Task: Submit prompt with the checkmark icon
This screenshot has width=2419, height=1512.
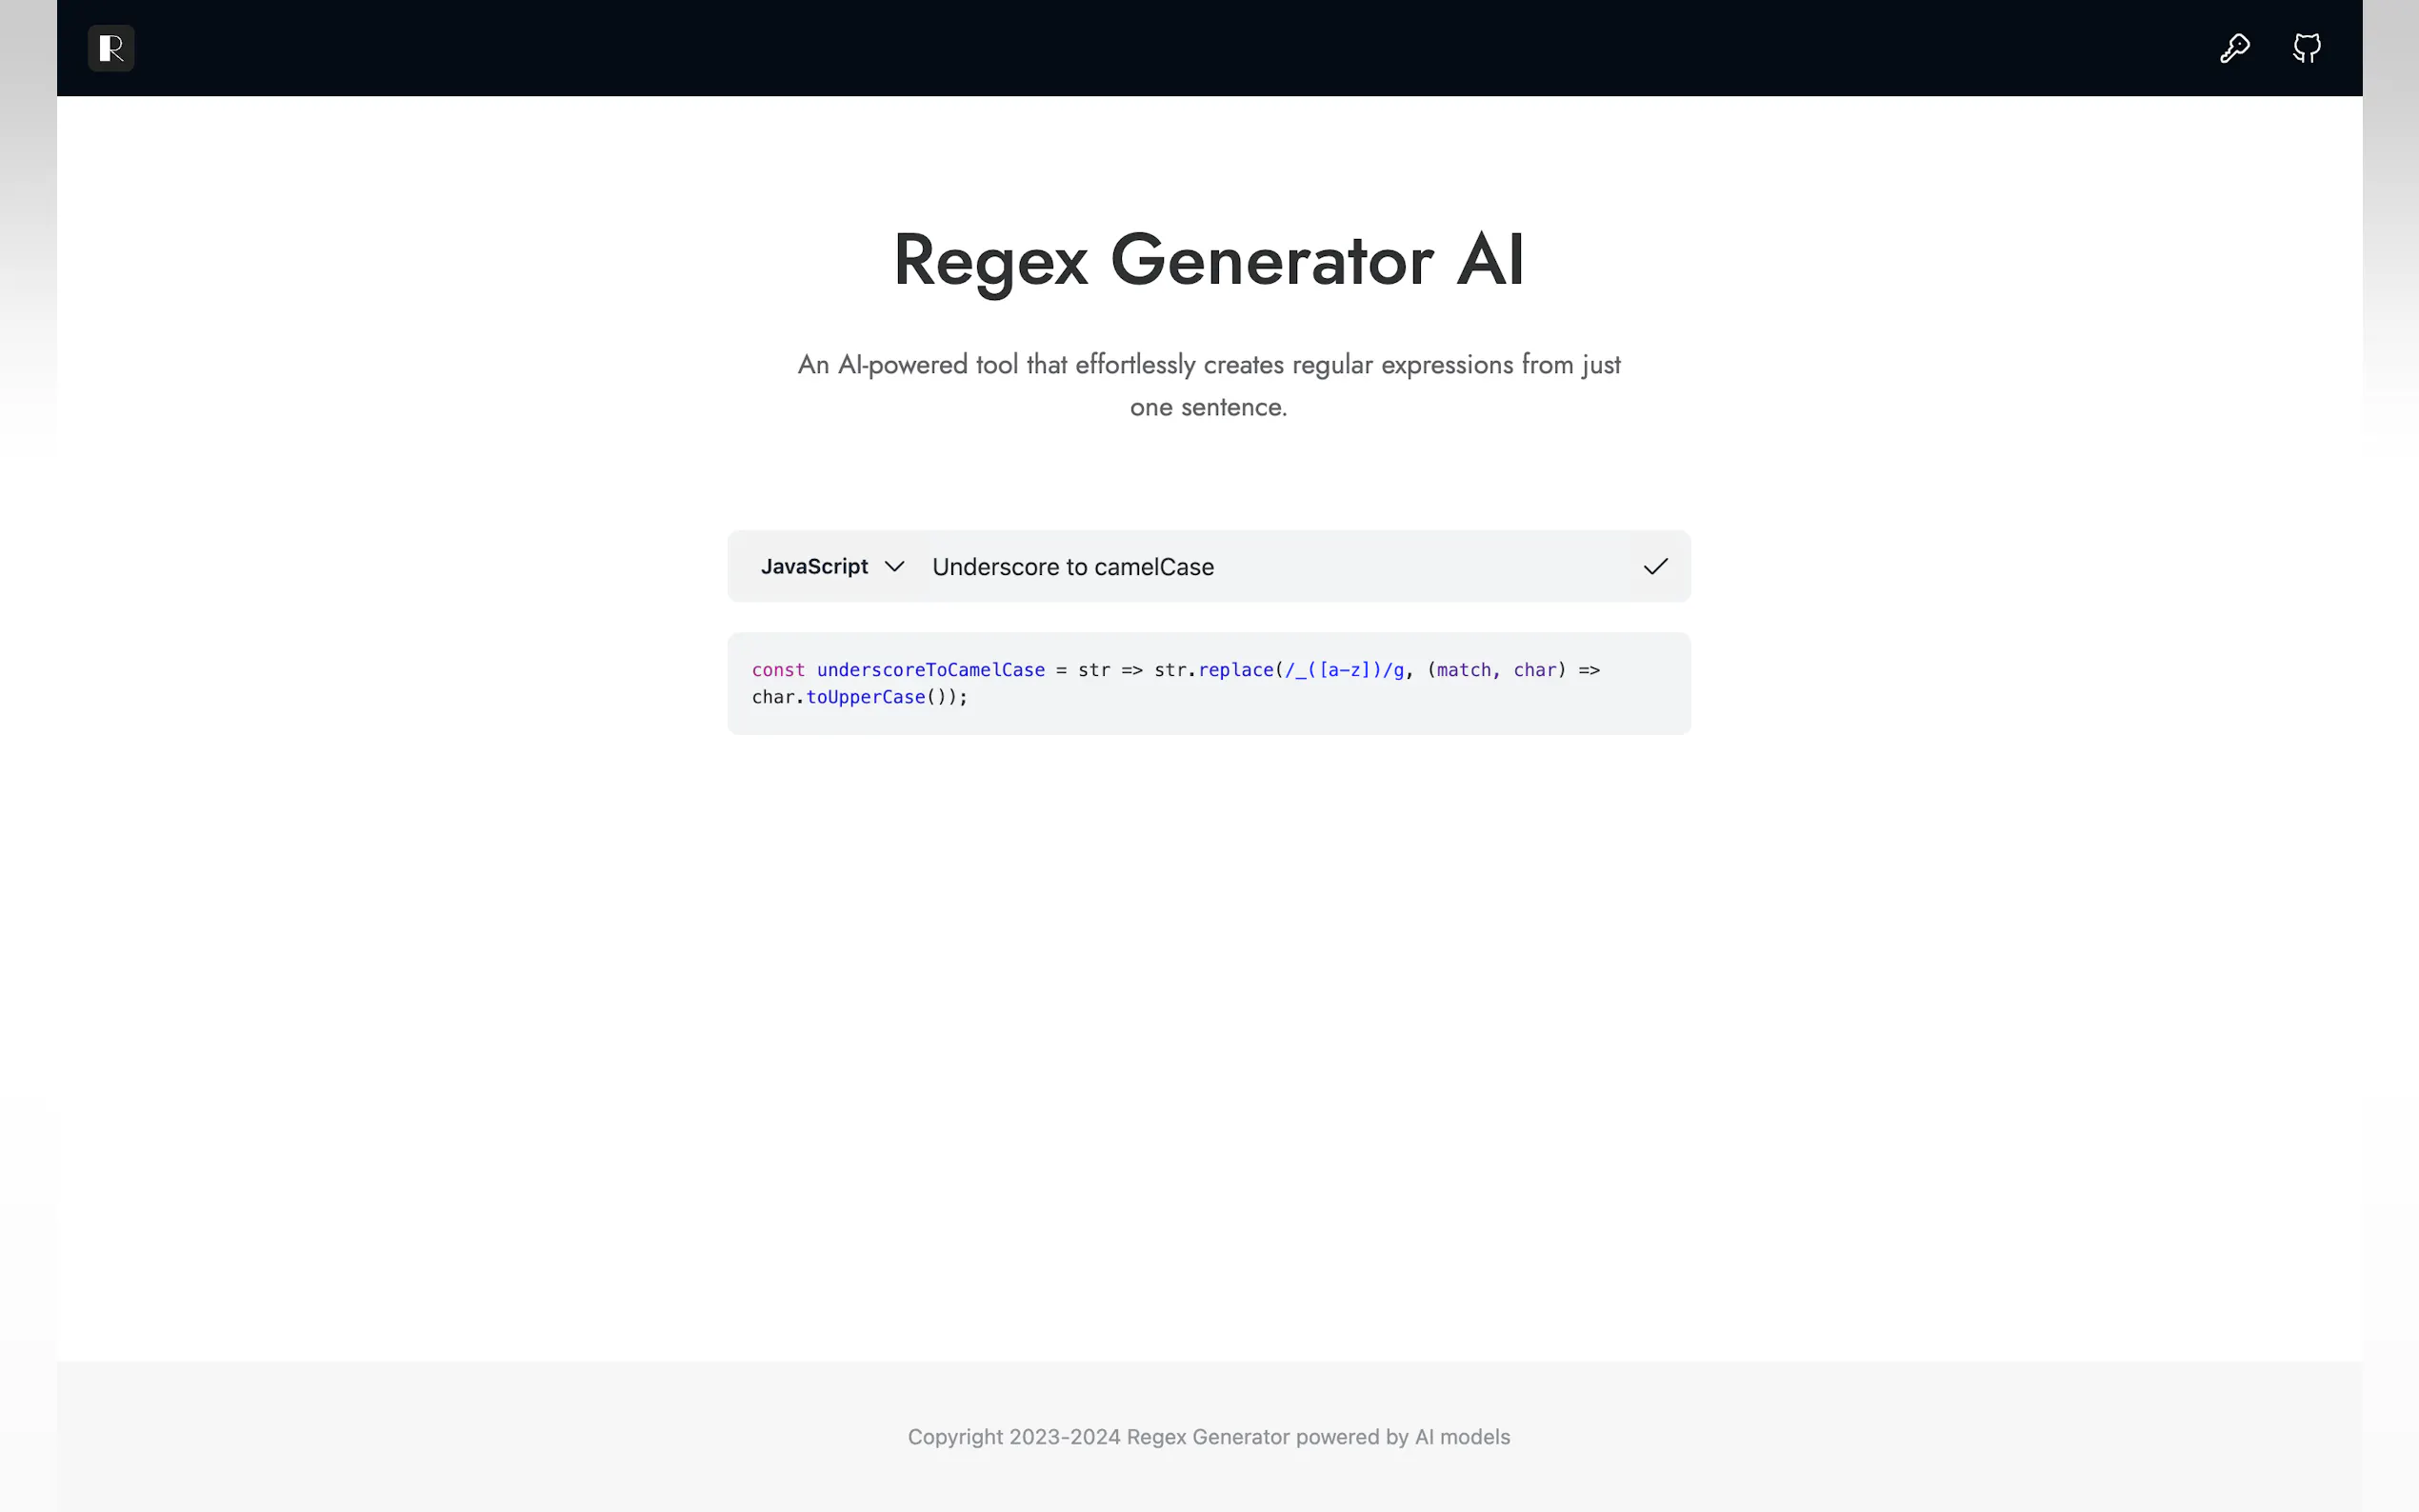Action: [1655, 566]
